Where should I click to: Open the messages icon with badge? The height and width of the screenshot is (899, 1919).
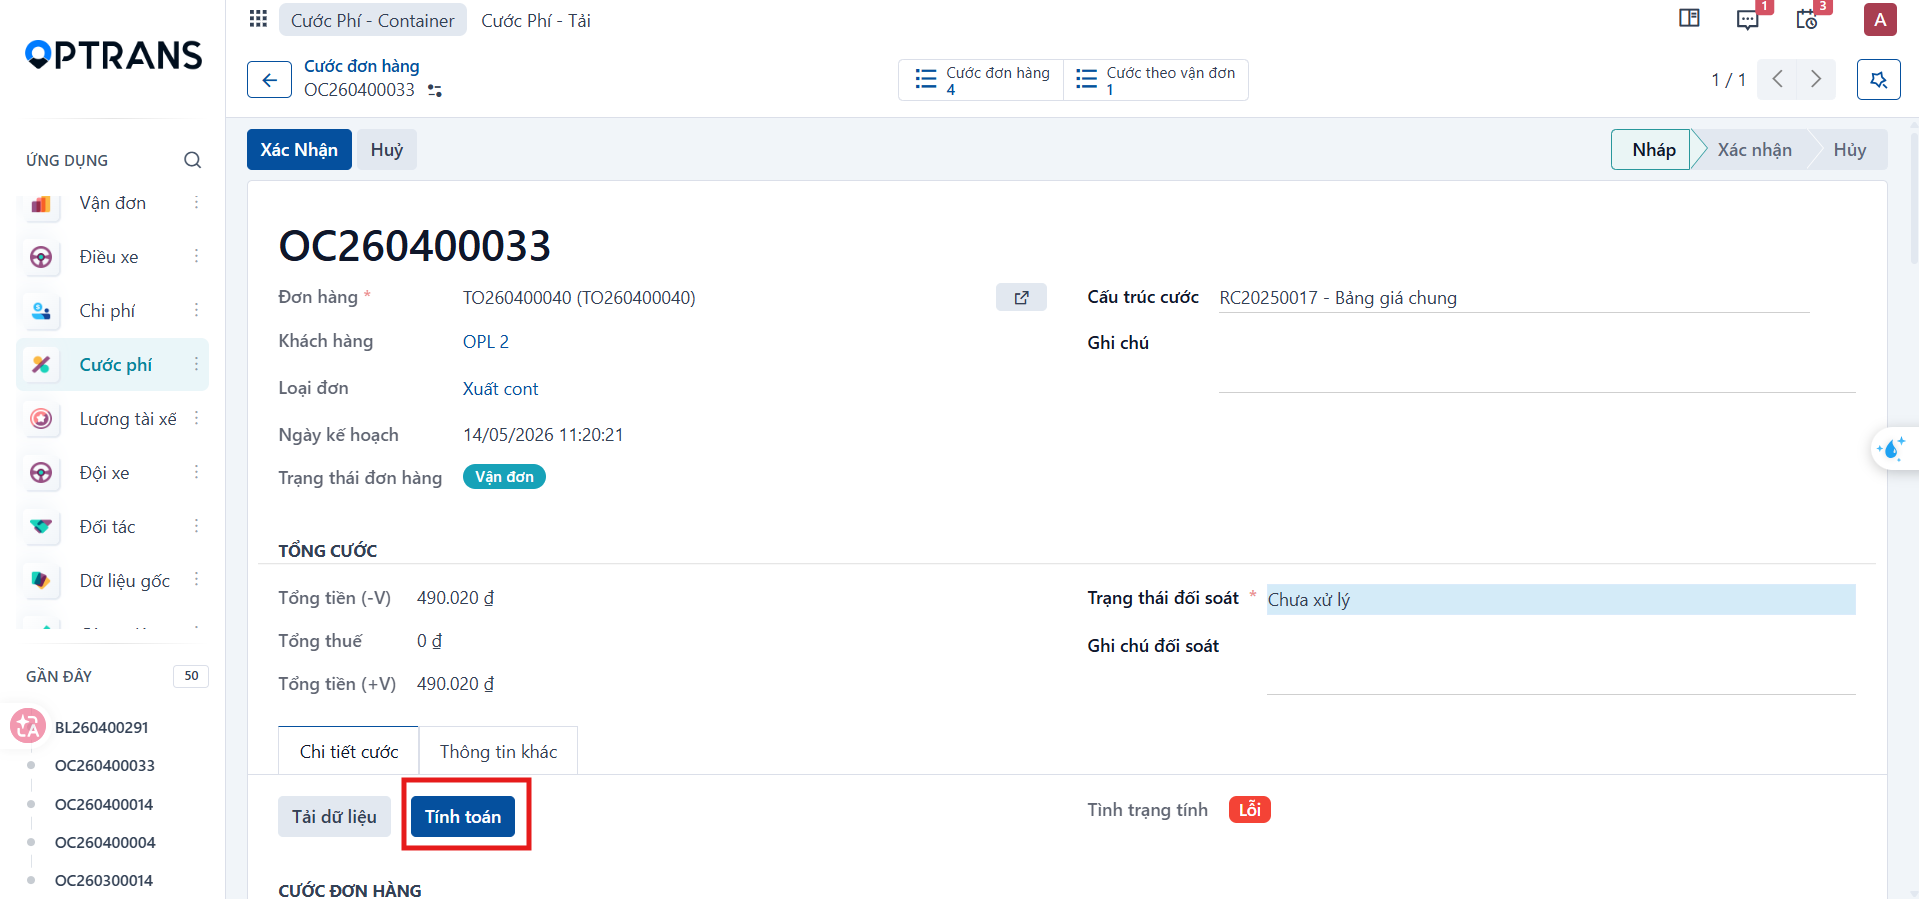[1748, 19]
